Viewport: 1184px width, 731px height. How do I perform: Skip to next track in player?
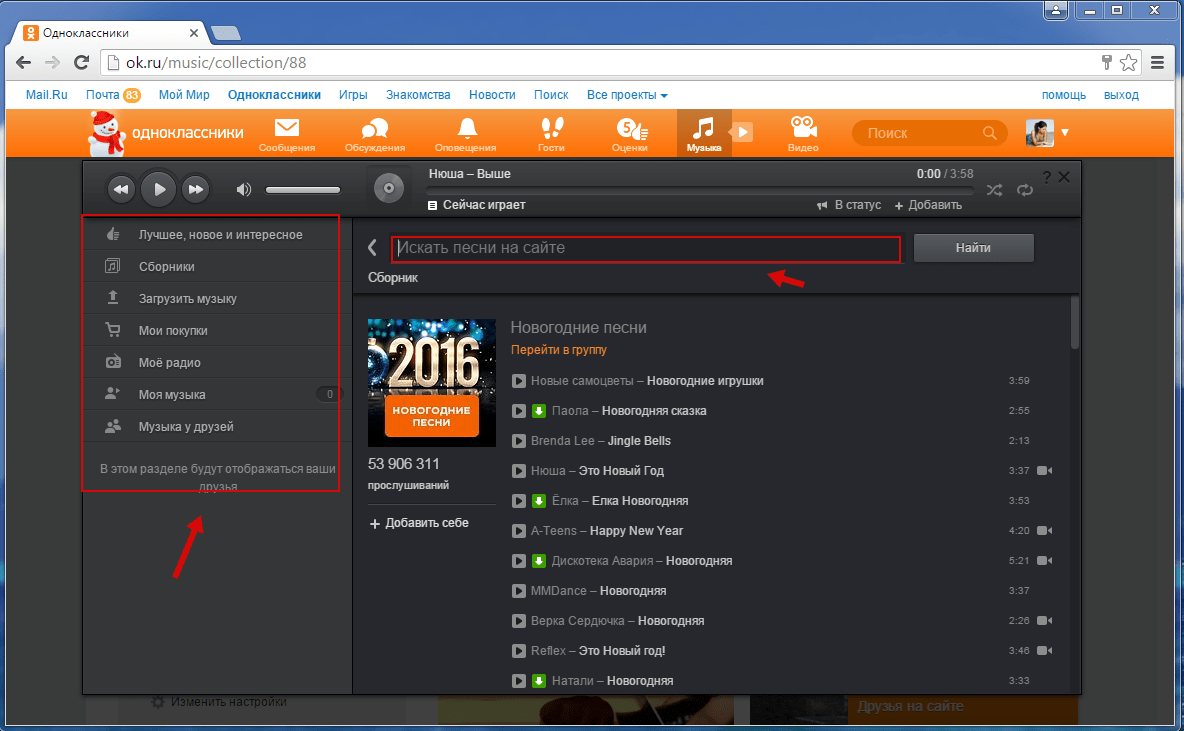pos(196,188)
